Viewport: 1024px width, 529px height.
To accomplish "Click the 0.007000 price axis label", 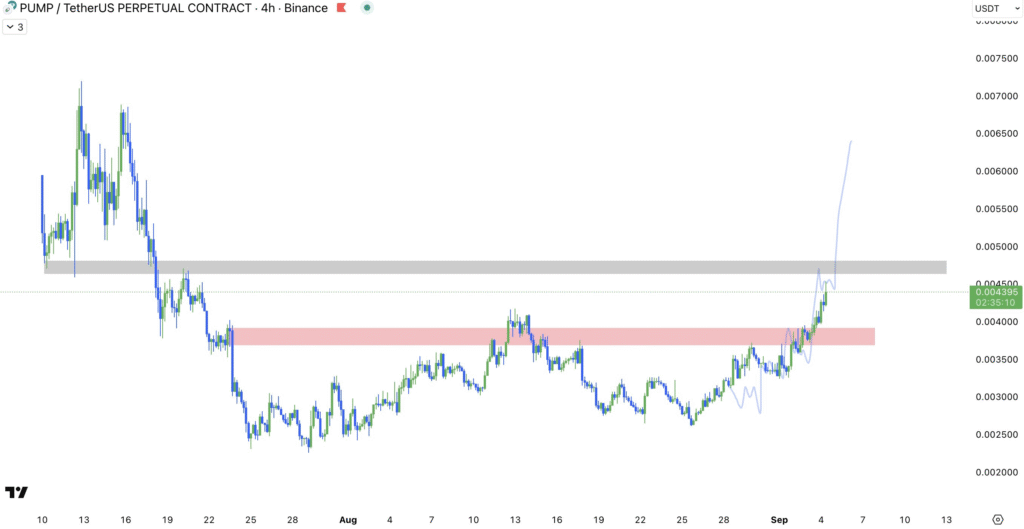I will 997,96.
